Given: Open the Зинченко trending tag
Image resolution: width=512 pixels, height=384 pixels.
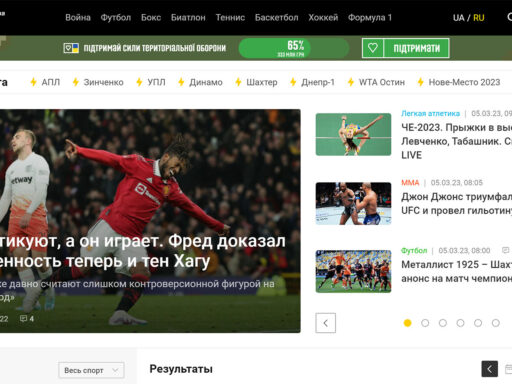Looking at the screenshot, I should 103,82.
